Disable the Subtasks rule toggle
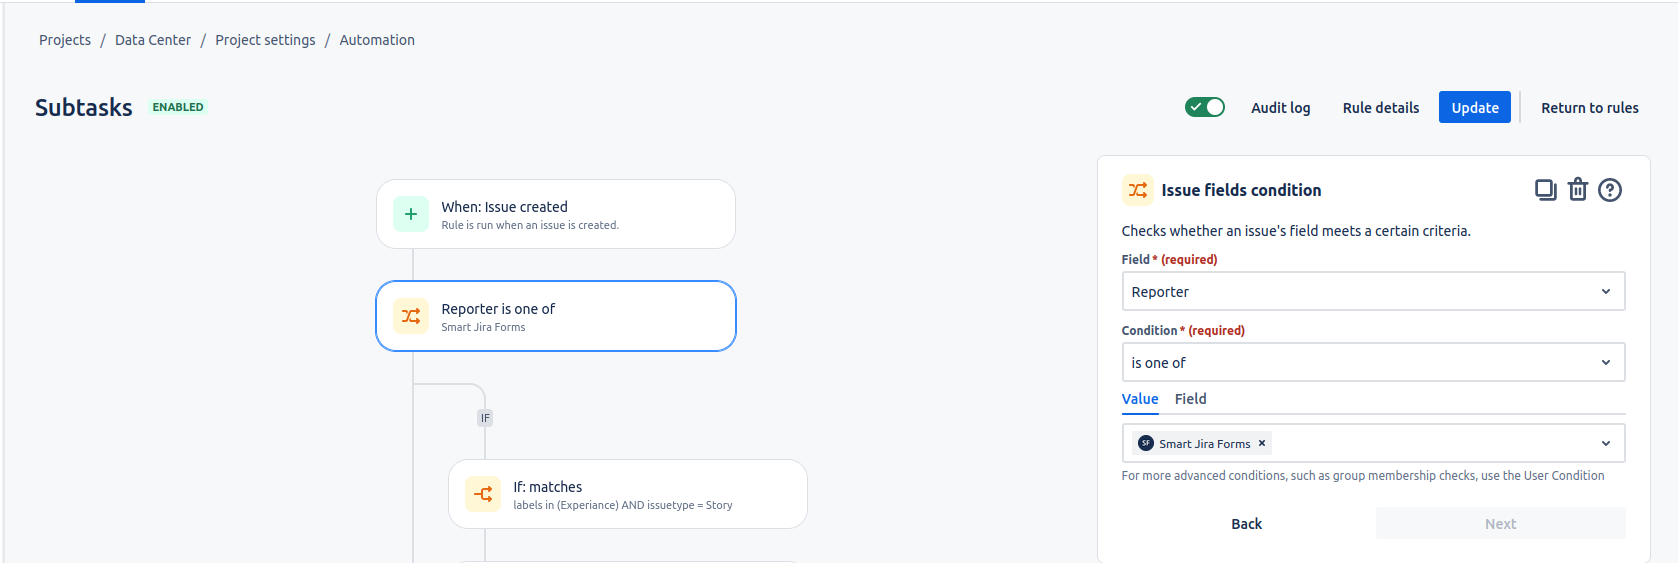Viewport: 1678px width, 563px height. pyautogui.click(x=1204, y=107)
